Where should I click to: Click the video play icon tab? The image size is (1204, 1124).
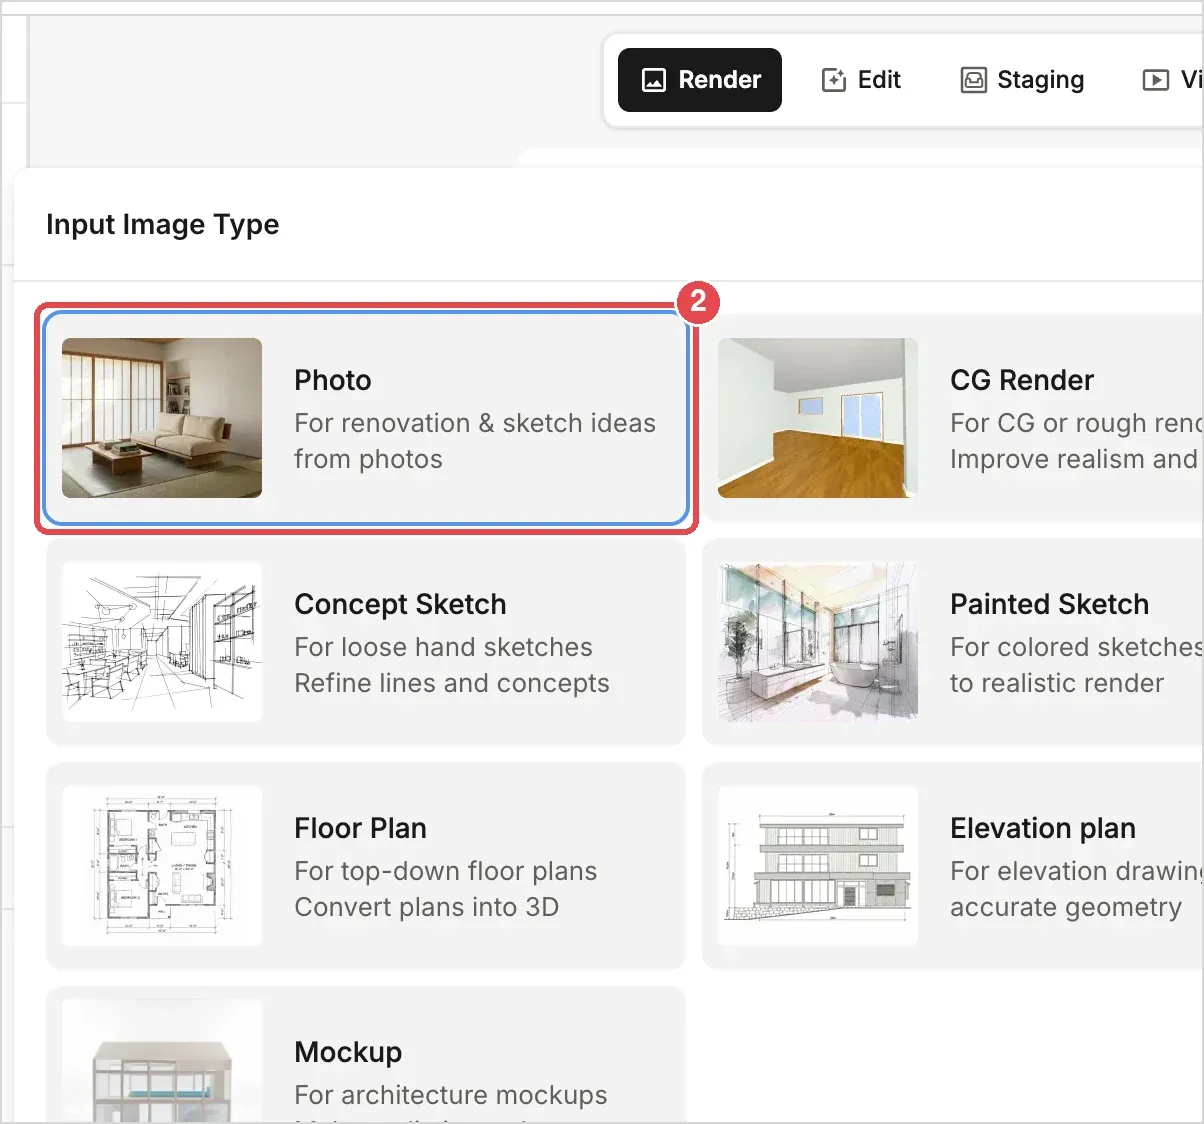click(x=1156, y=80)
